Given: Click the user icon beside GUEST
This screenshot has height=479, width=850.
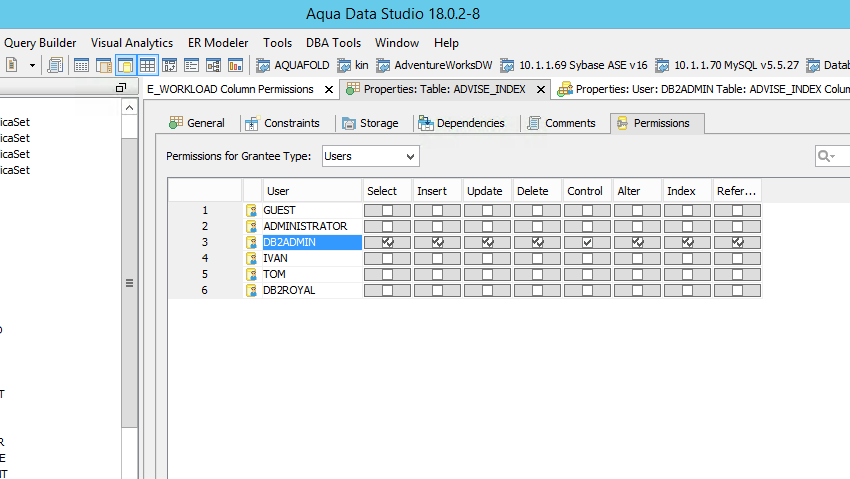Looking at the screenshot, I should pyautogui.click(x=251, y=210).
